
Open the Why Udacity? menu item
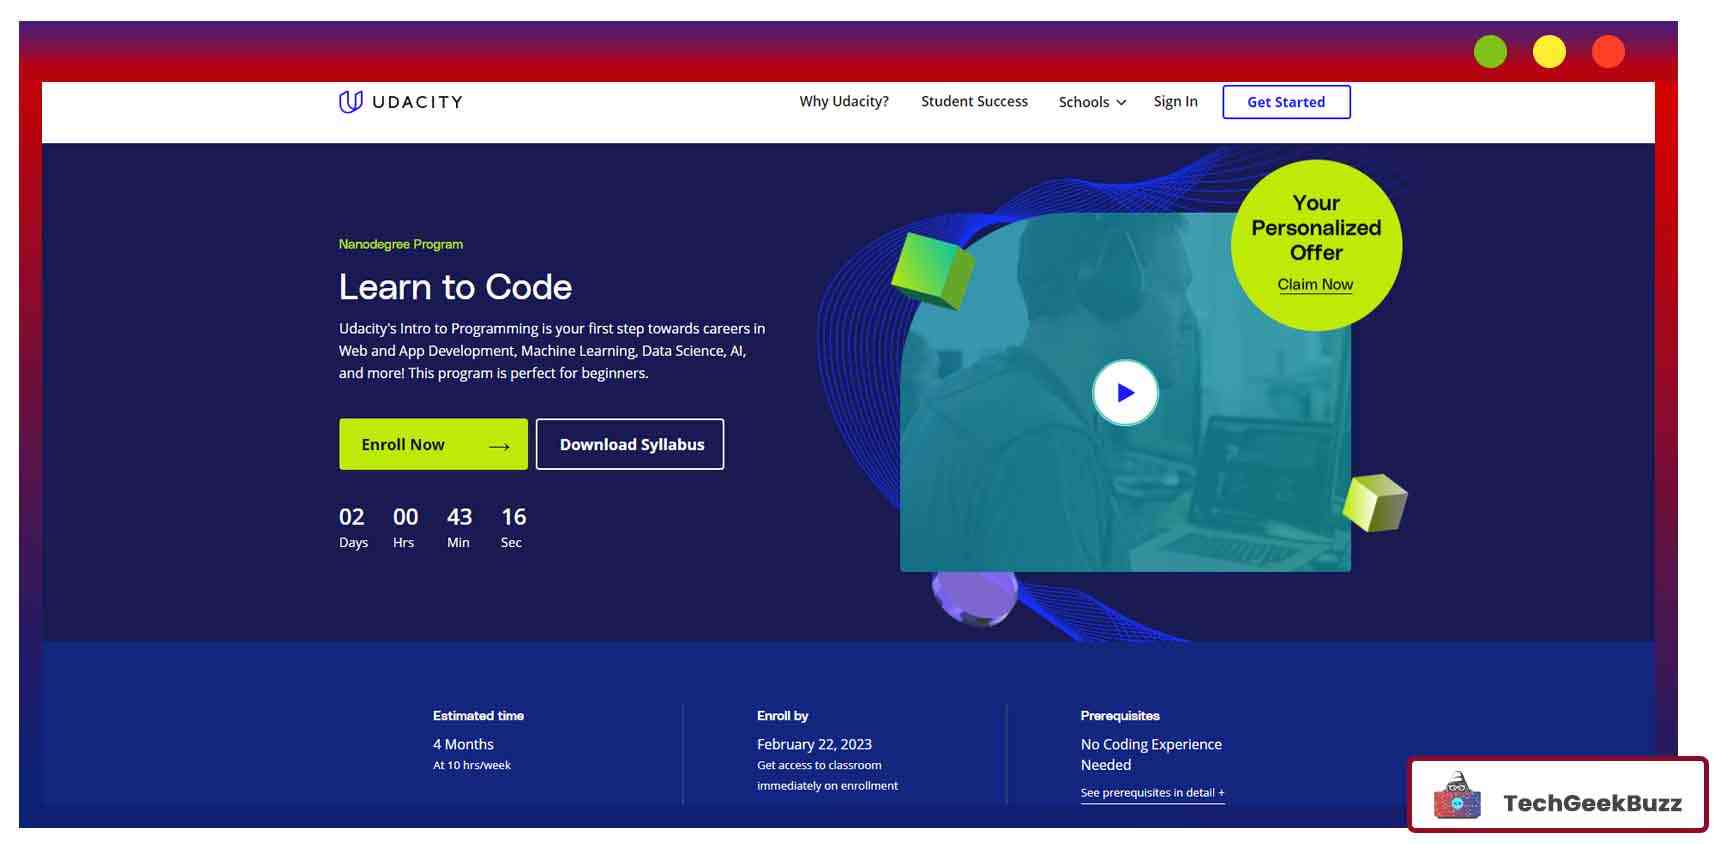(x=843, y=102)
